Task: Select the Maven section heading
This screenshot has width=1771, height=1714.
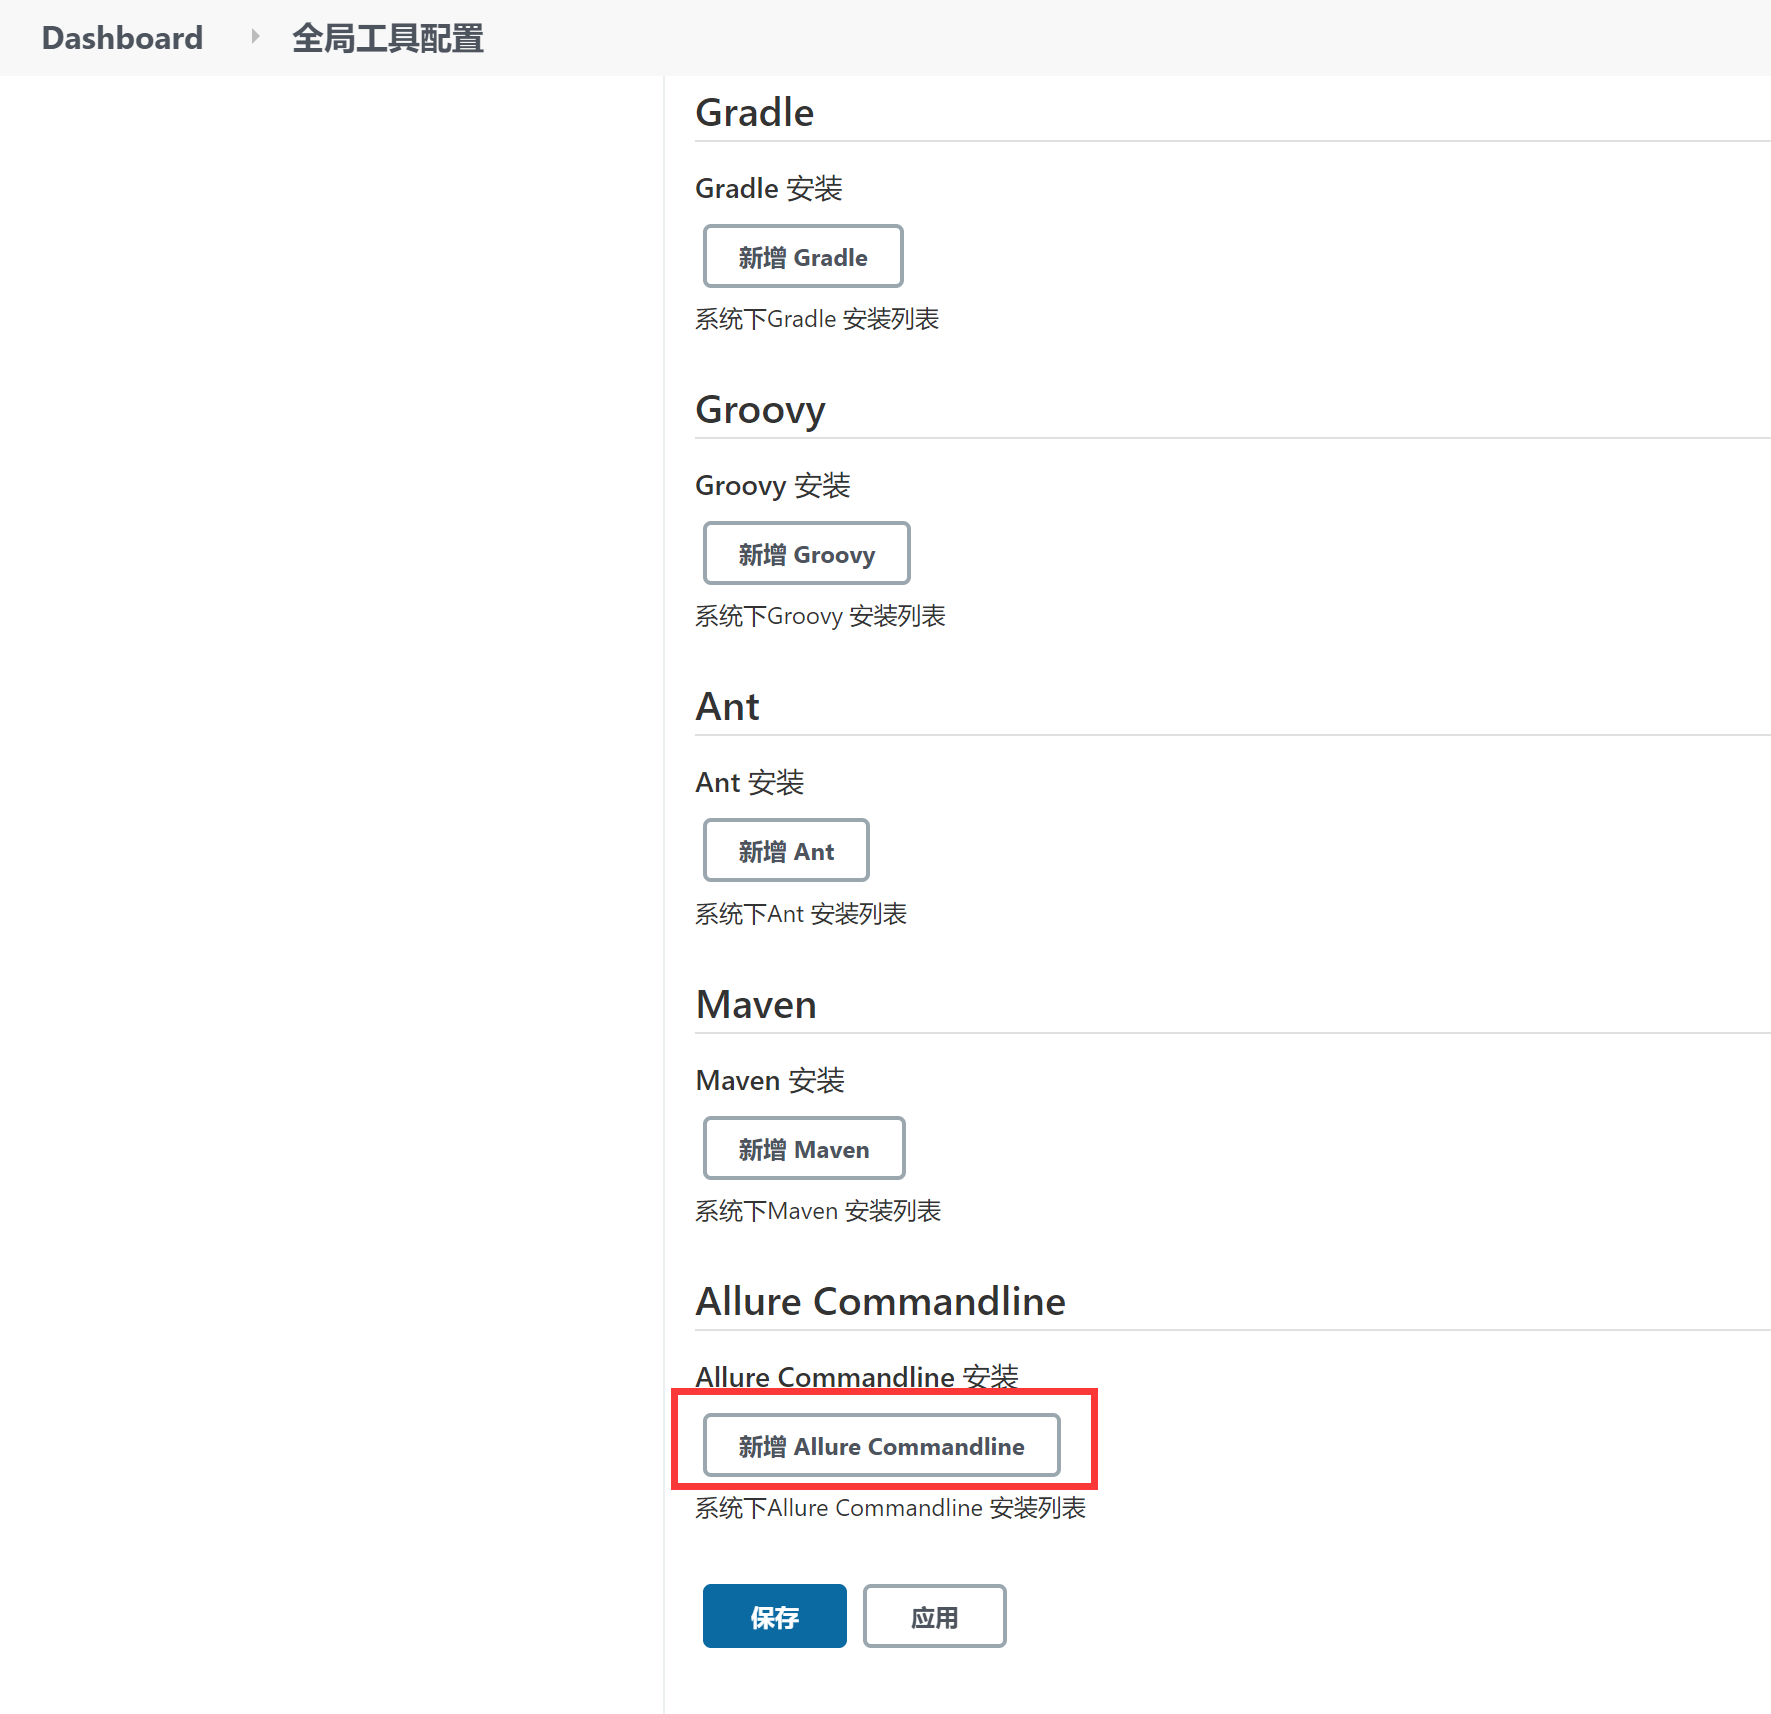Action: [756, 1005]
